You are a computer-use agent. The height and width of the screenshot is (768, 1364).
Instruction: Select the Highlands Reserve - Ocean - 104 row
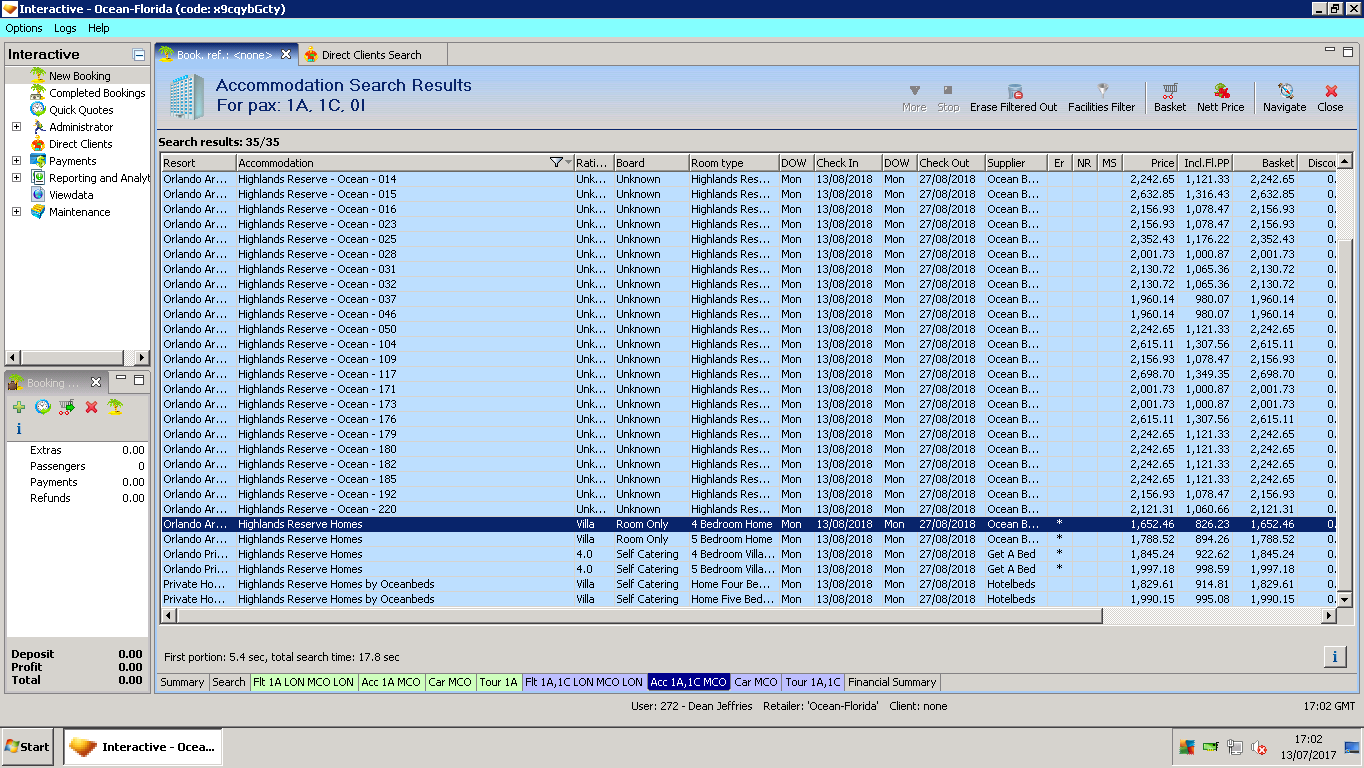point(317,344)
